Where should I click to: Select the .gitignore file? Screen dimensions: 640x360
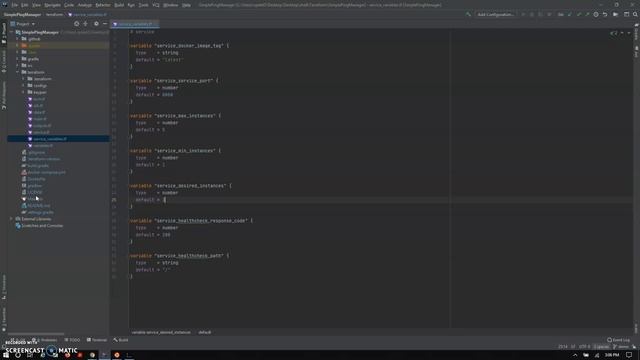(x=36, y=153)
